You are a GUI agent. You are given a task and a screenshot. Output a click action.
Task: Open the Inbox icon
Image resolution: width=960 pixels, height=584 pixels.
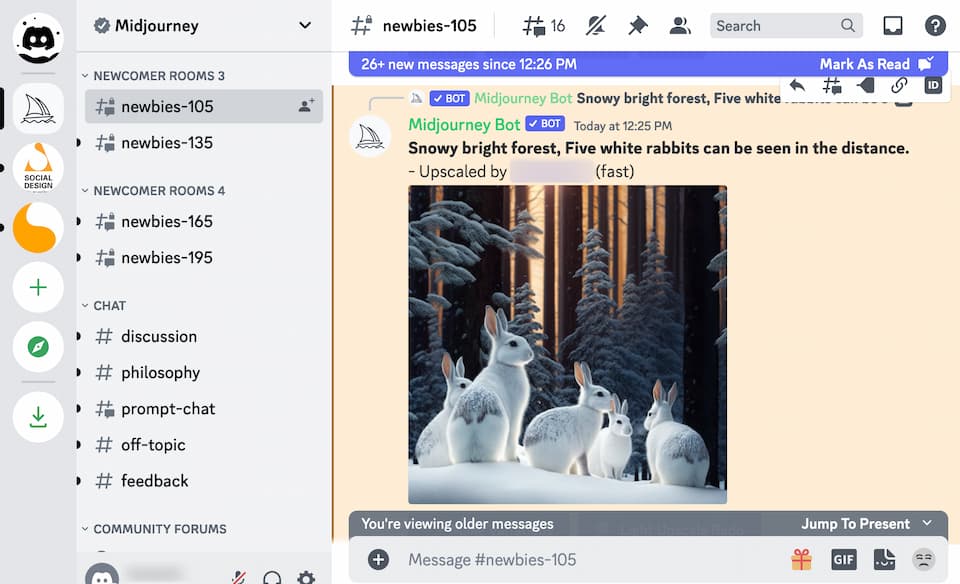pos(892,26)
